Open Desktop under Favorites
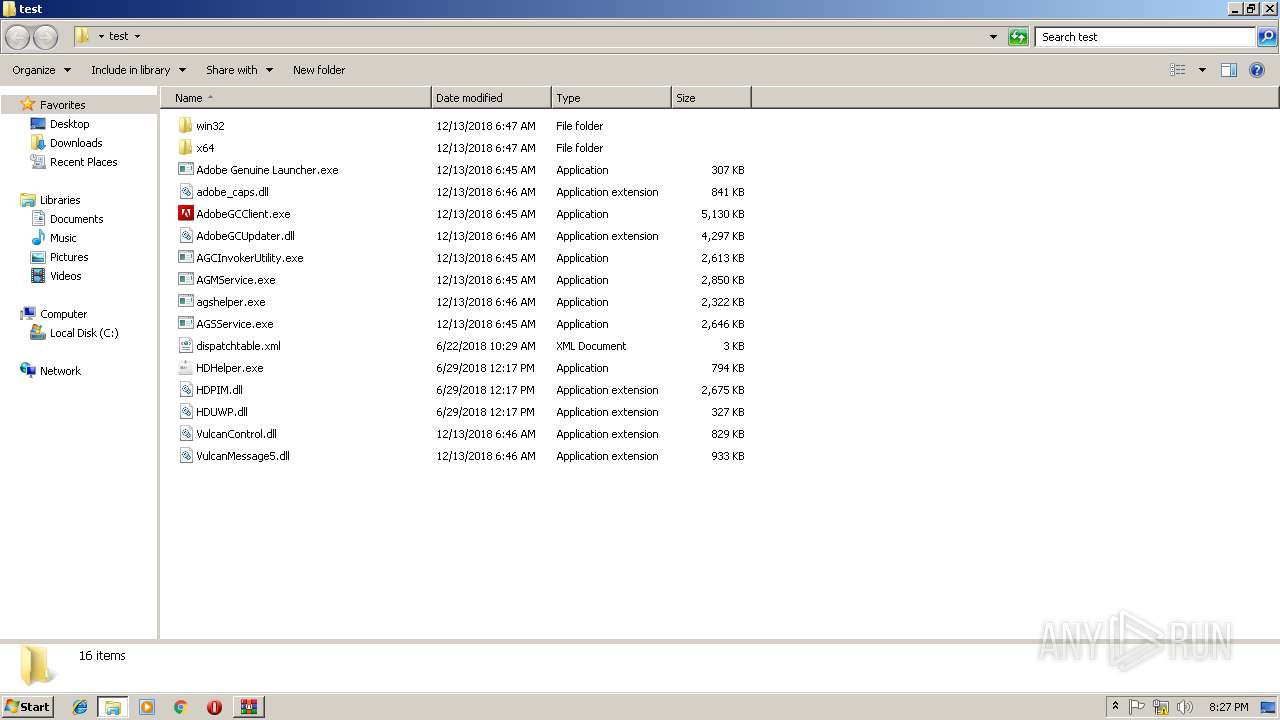This screenshot has height=720, width=1280. click(x=69, y=124)
